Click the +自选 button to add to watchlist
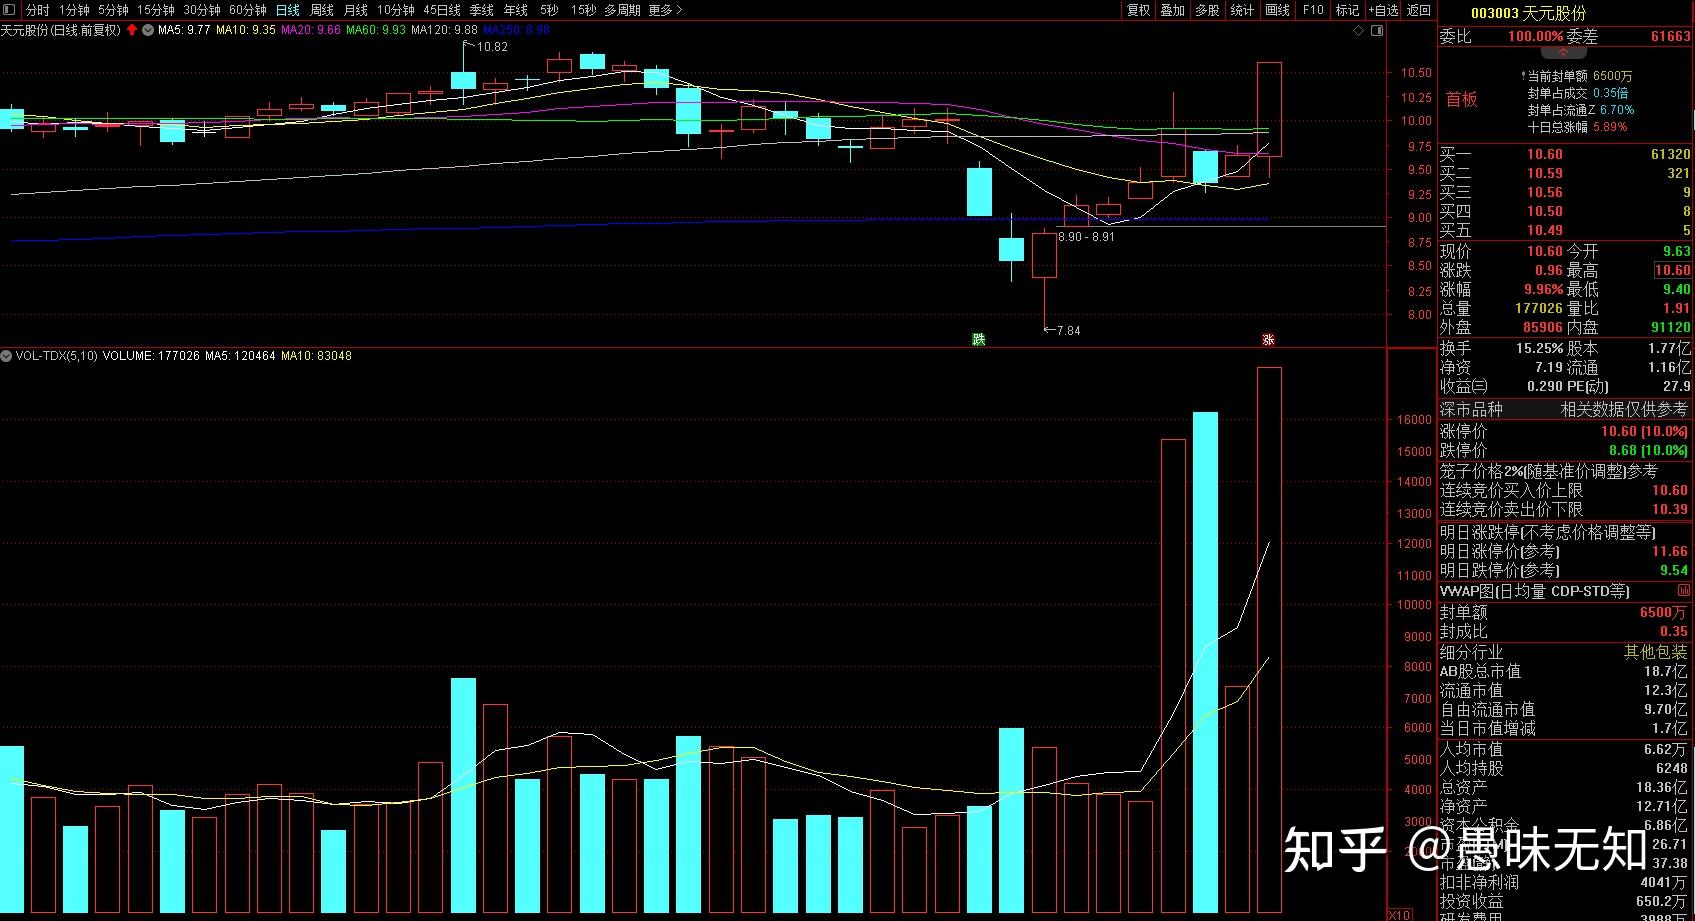 click(x=1383, y=10)
